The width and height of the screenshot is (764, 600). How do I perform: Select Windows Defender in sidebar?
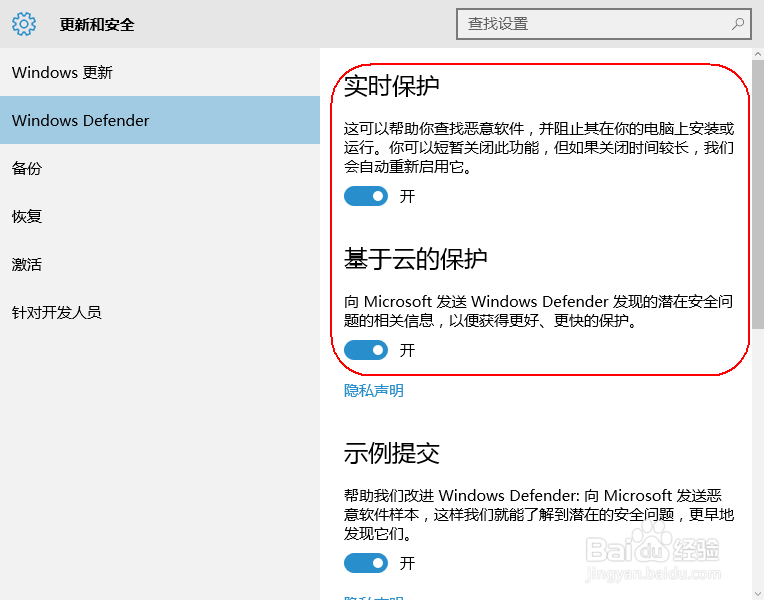[x=160, y=120]
